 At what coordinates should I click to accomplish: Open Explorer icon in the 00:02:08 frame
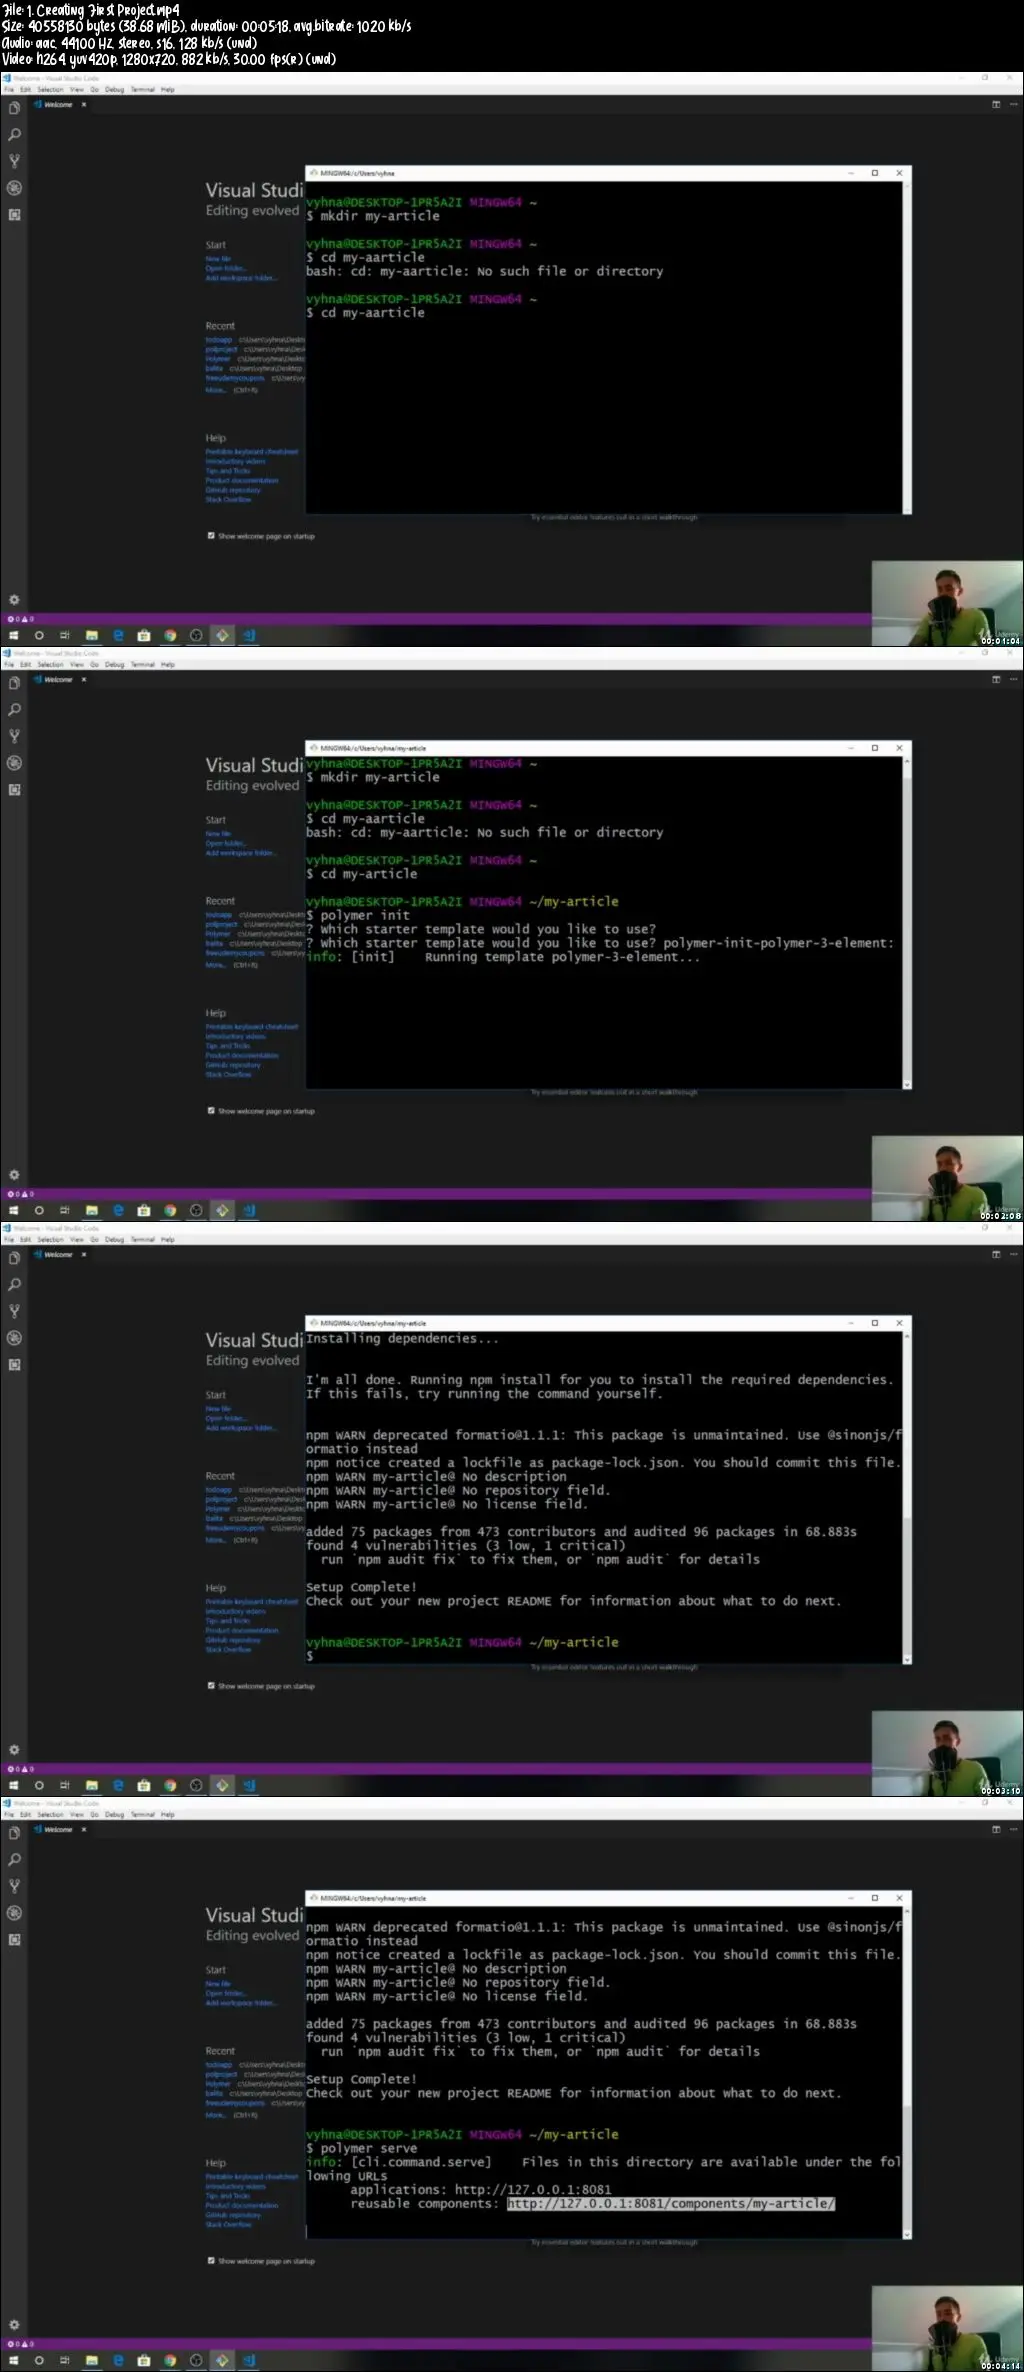(14, 683)
